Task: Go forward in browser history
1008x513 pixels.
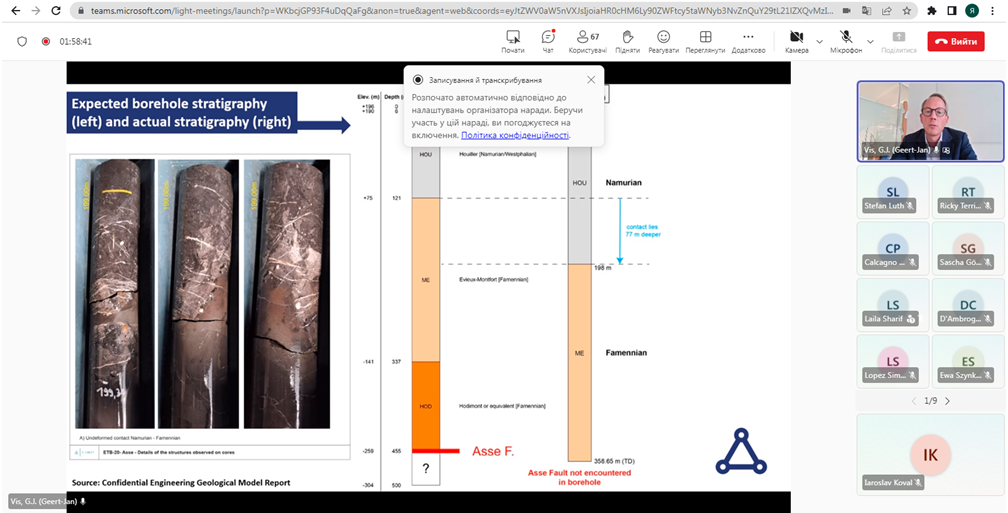Action: click(35, 11)
